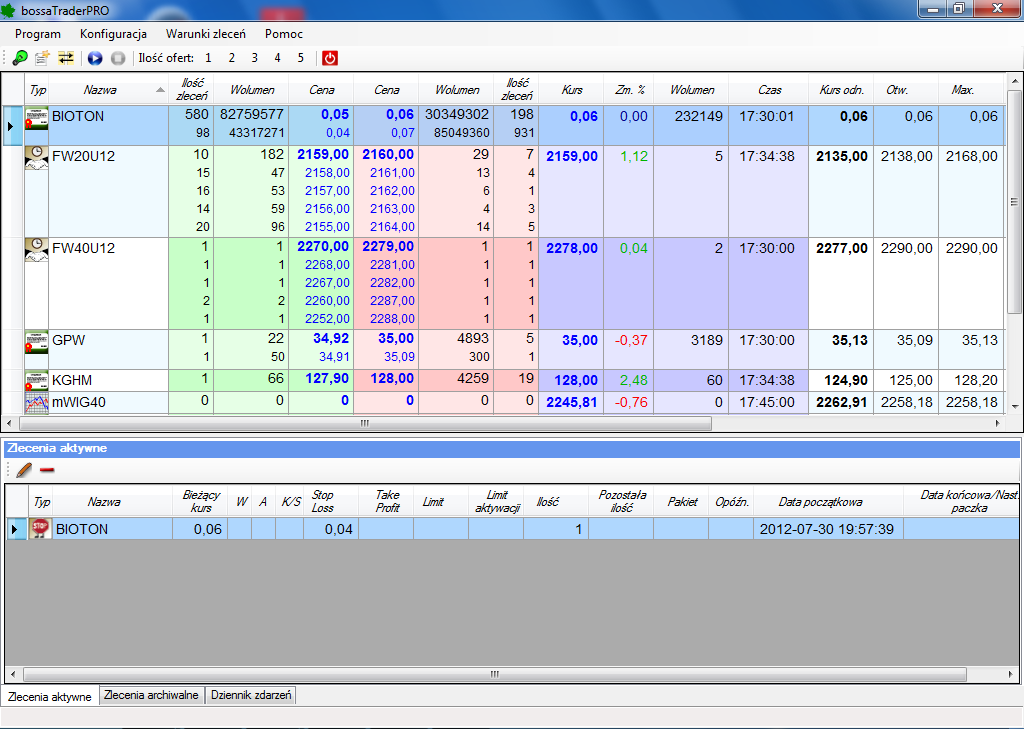This screenshot has width=1024, height=729.
Task: Click the Zm. % column header
Action: 628,89
